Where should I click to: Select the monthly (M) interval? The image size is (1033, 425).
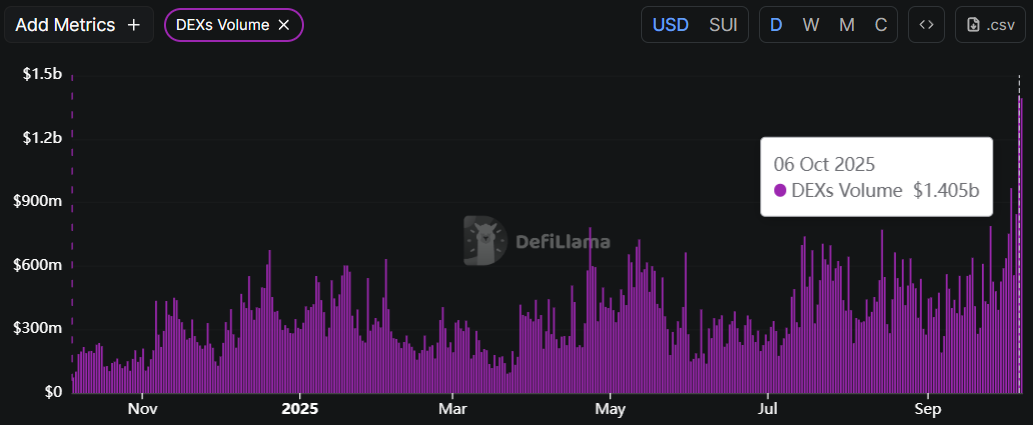pyautogui.click(x=846, y=25)
